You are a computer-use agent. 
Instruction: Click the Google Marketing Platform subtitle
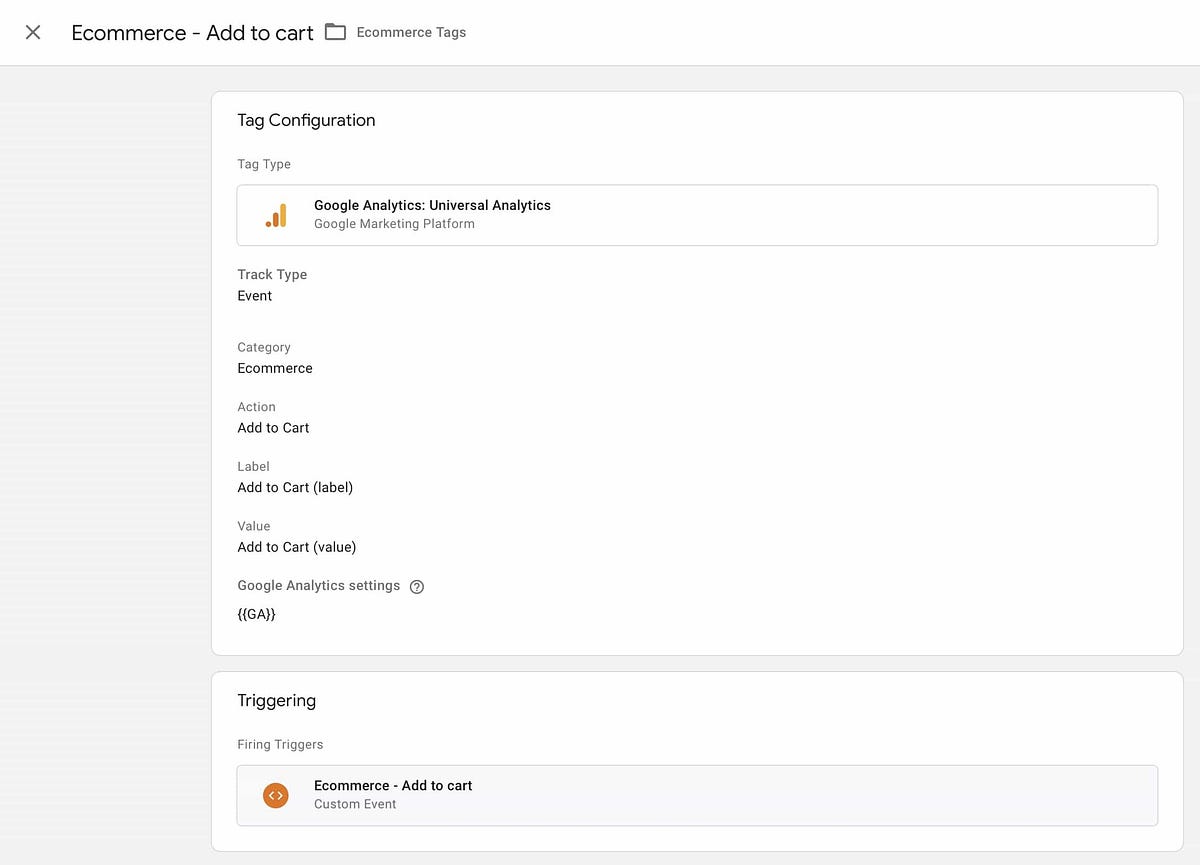[x=394, y=224]
